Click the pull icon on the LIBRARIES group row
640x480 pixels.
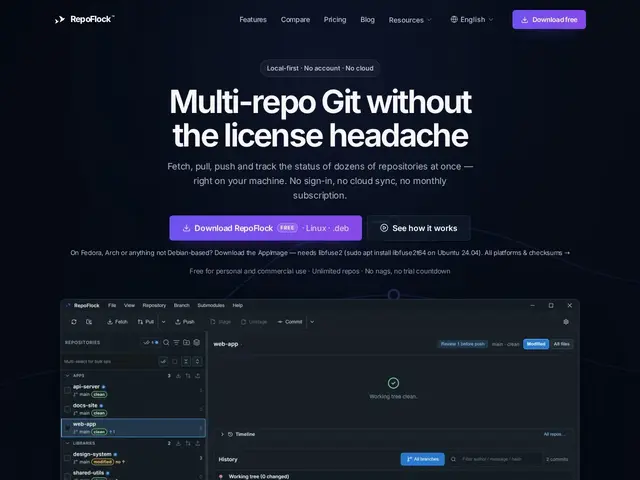[x=188, y=443]
